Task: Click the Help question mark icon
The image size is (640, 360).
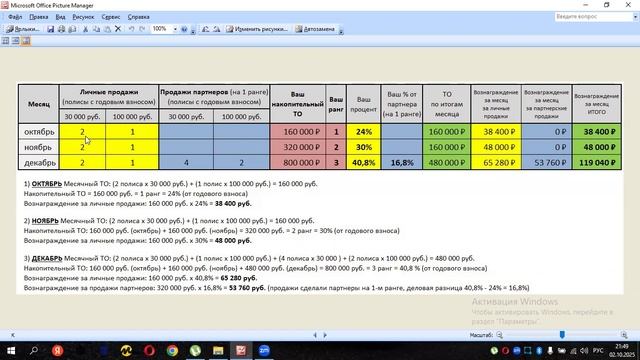Action: [x=184, y=29]
